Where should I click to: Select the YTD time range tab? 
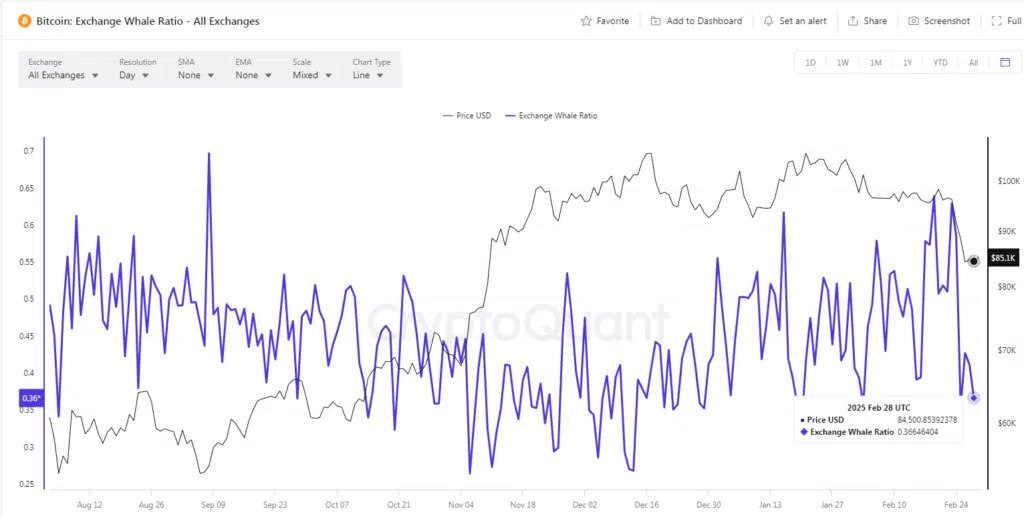click(x=940, y=63)
